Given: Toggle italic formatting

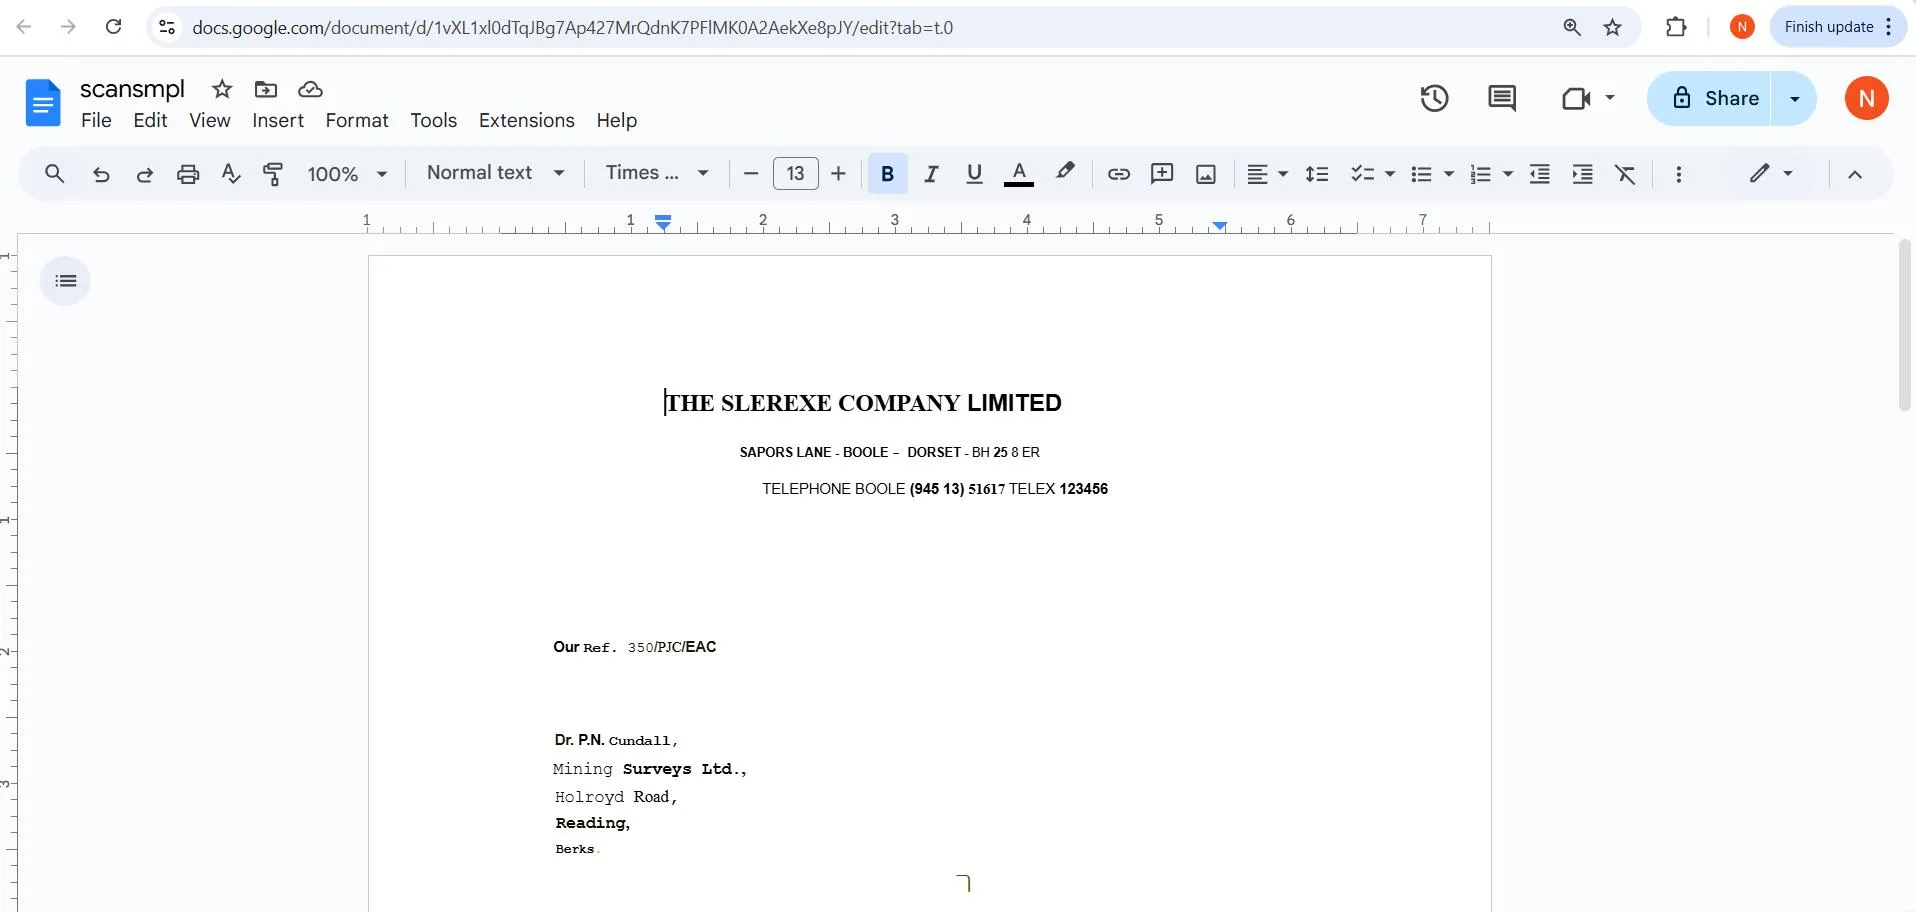Looking at the screenshot, I should (930, 173).
